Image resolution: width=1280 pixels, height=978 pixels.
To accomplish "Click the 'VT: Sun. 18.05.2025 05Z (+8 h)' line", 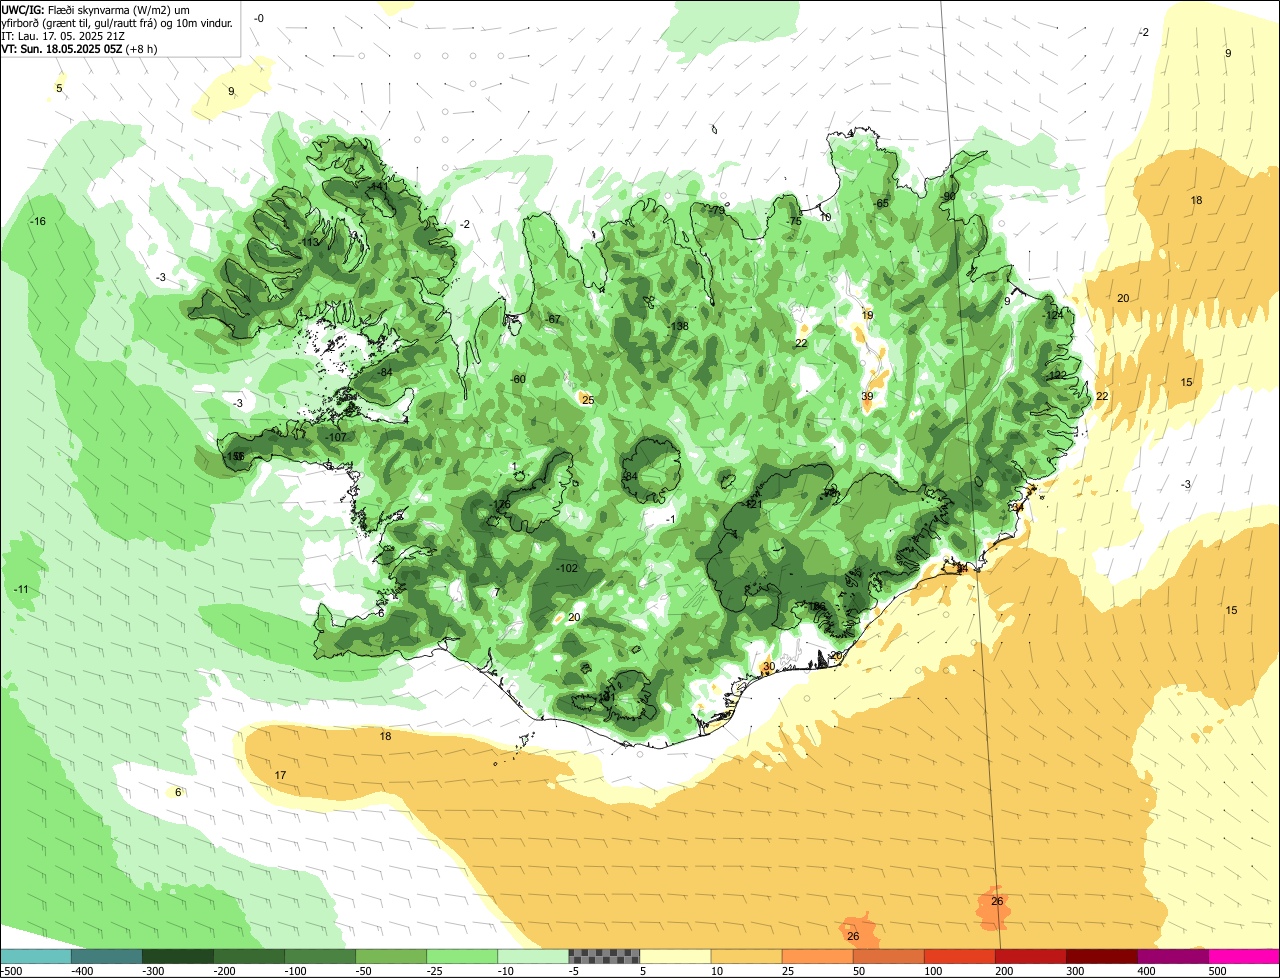I will 79,48.
